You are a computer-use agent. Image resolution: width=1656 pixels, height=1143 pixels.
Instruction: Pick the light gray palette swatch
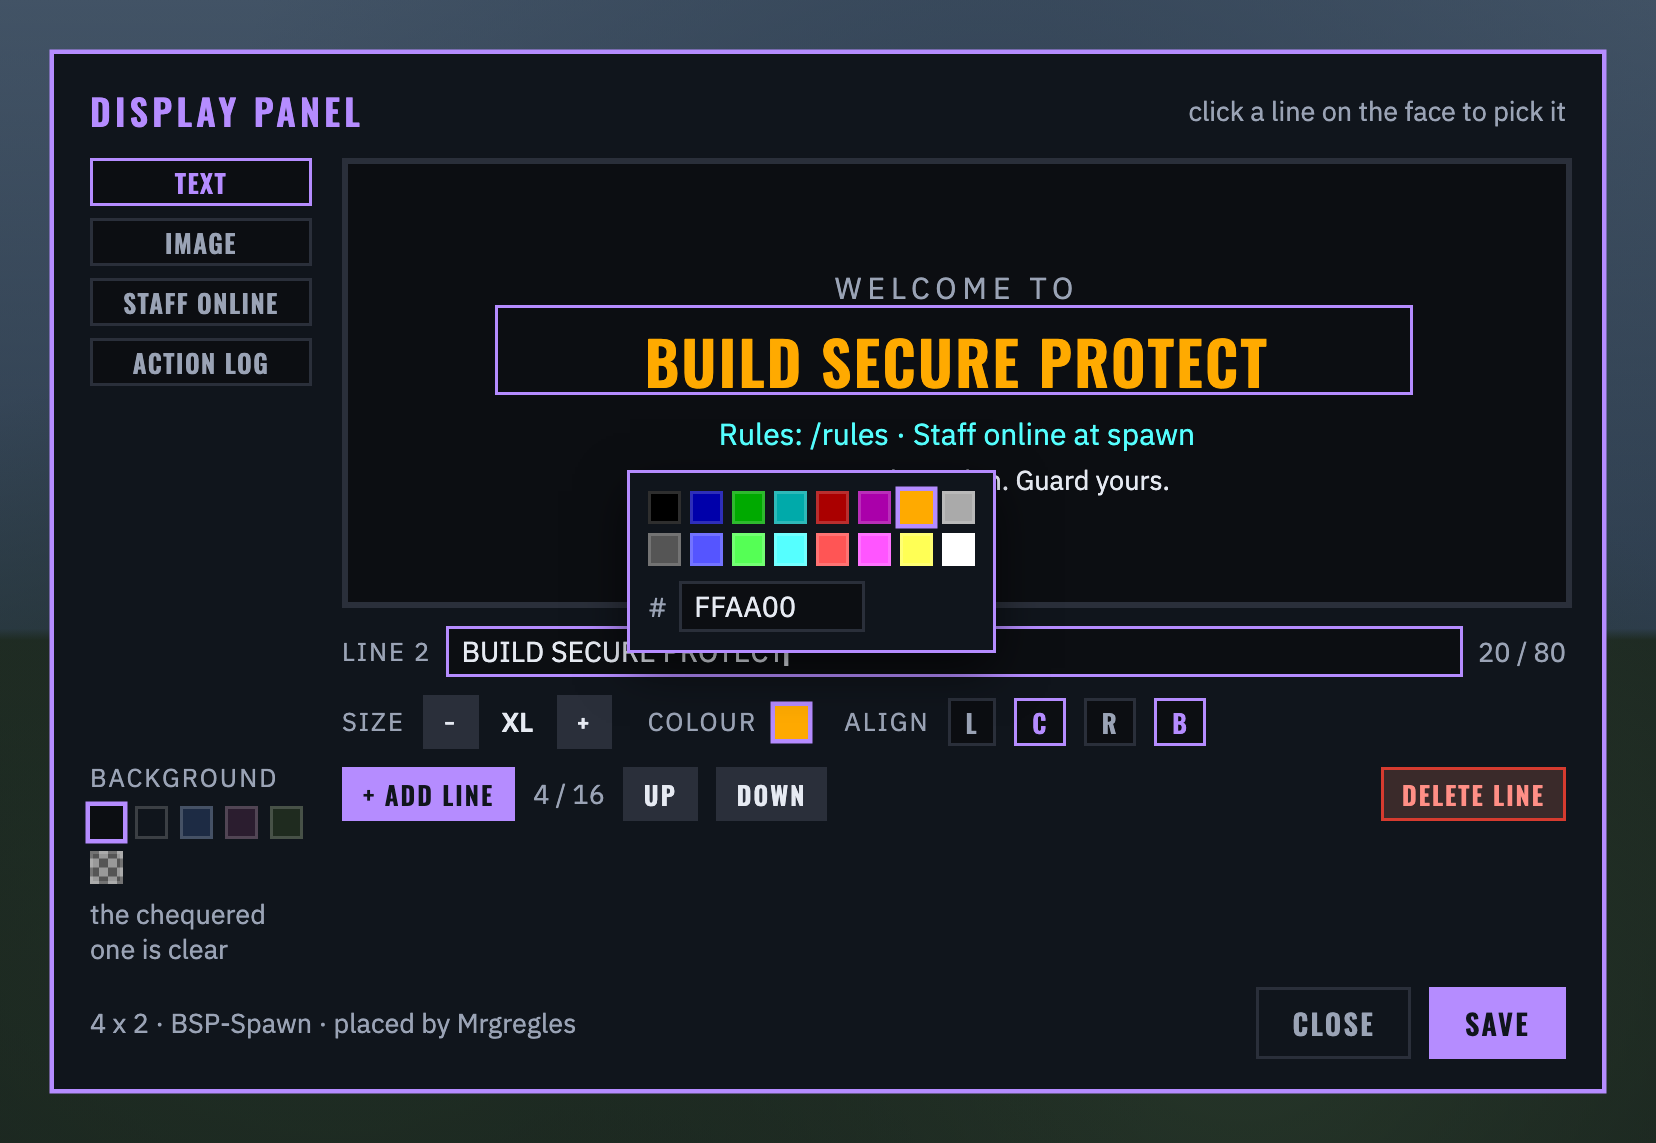(958, 507)
